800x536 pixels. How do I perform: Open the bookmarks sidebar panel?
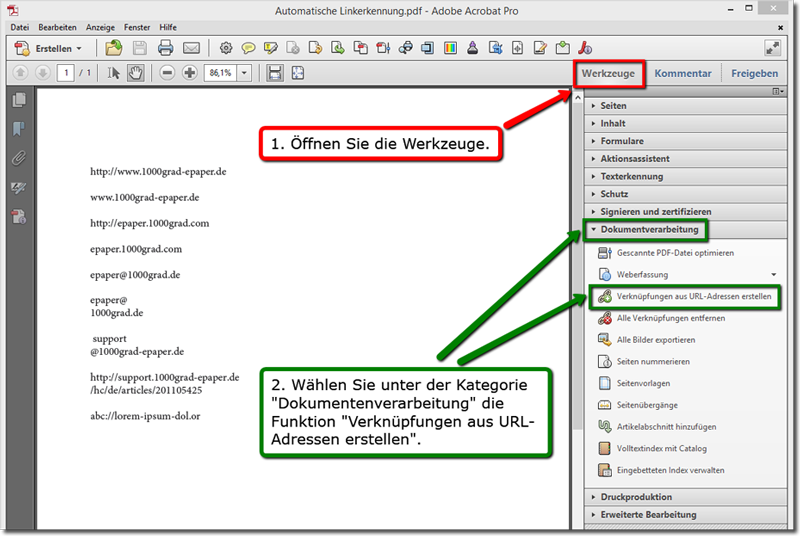(x=19, y=129)
